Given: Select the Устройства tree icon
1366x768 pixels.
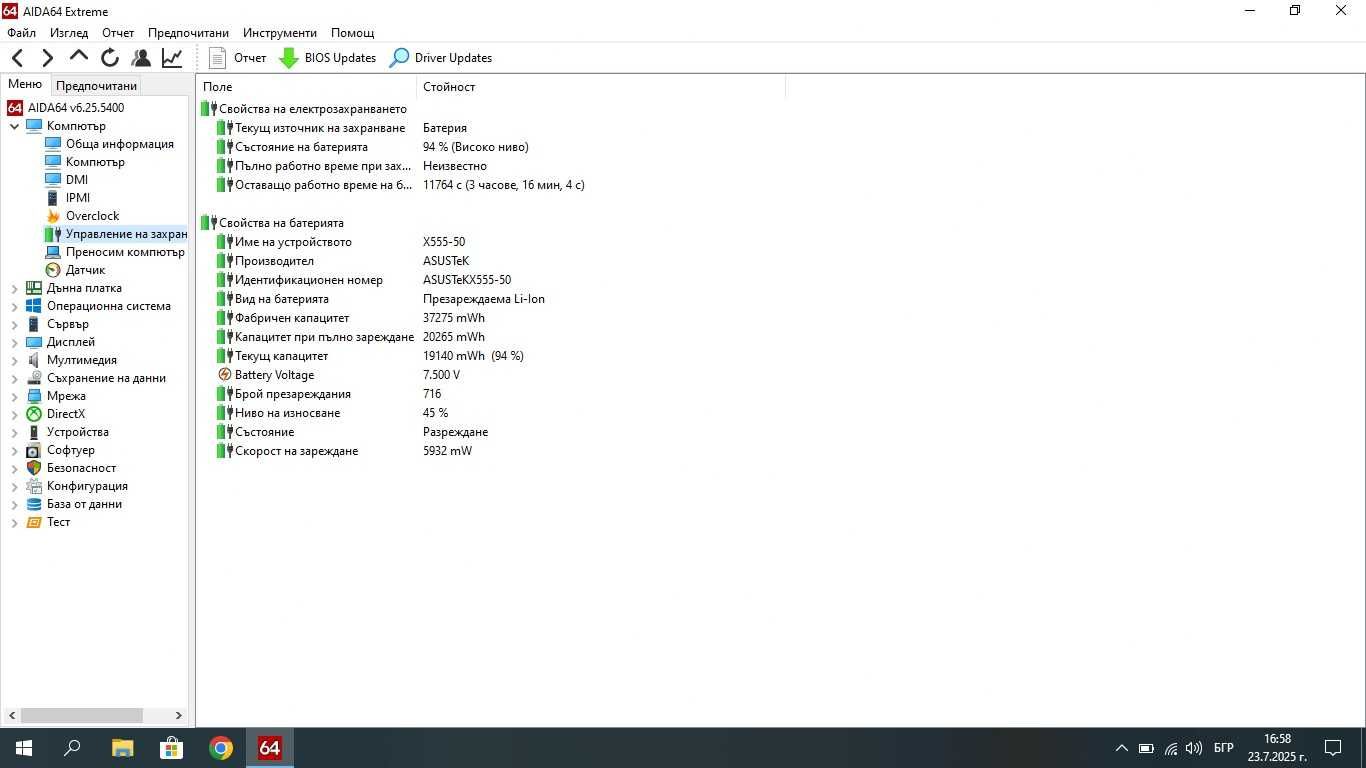Looking at the screenshot, I should coord(34,432).
